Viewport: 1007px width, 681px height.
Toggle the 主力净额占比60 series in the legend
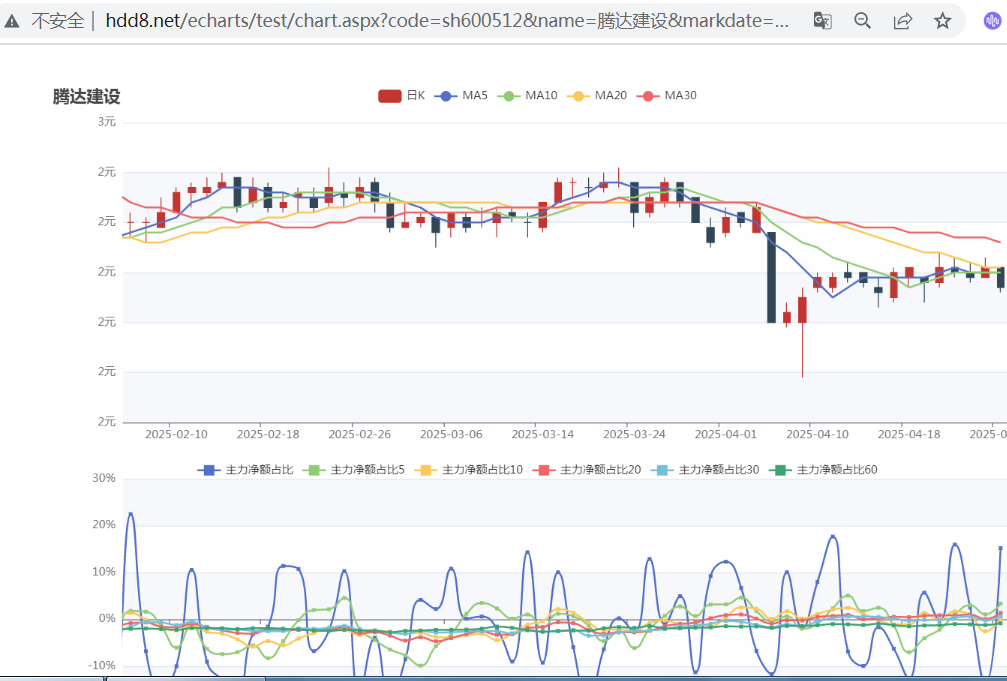823,470
